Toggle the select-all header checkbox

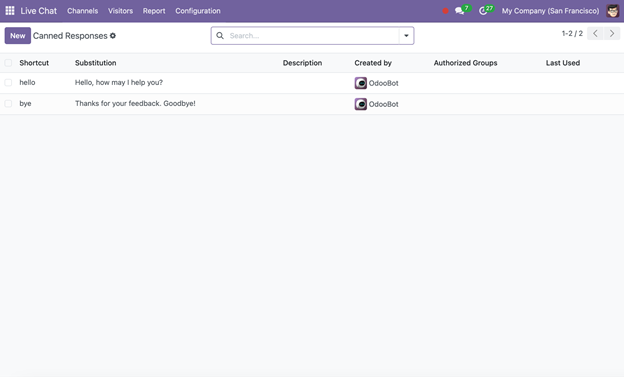point(8,63)
